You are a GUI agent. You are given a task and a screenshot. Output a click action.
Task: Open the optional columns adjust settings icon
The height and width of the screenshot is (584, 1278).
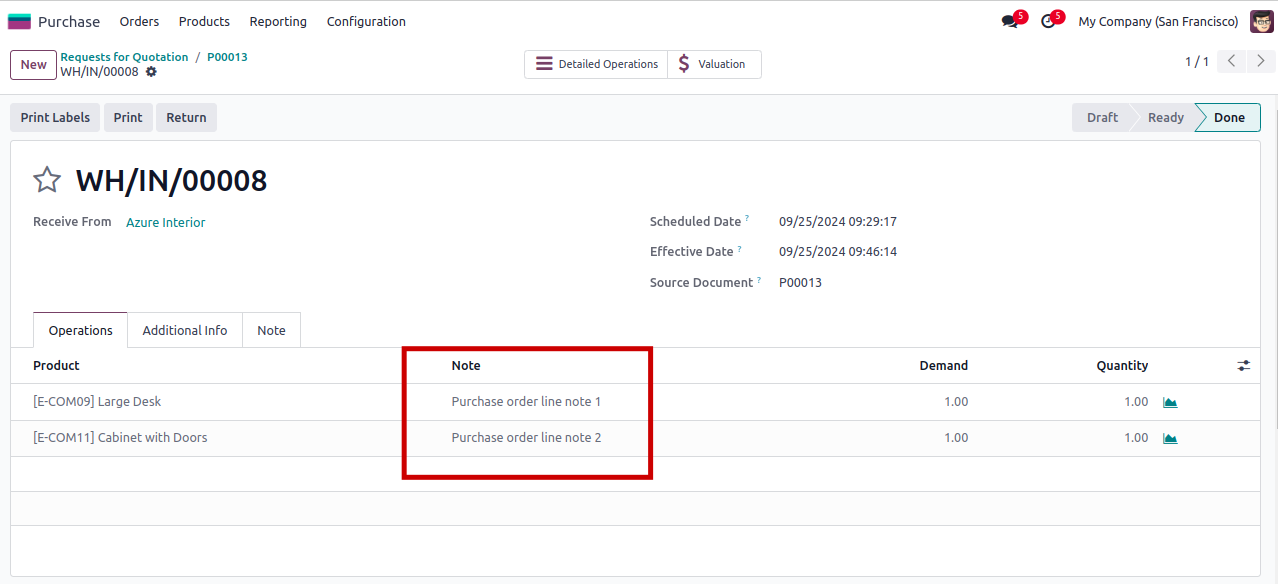point(1243,366)
